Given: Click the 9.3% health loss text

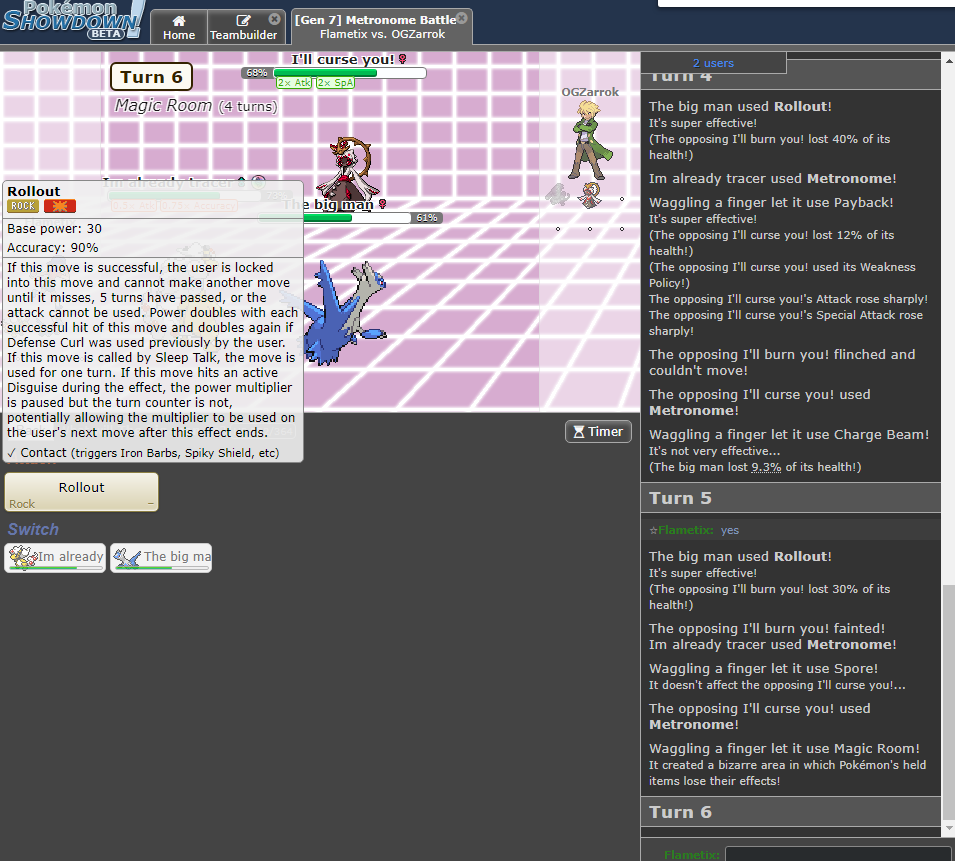Looking at the screenshot, I should pos(766,467).
